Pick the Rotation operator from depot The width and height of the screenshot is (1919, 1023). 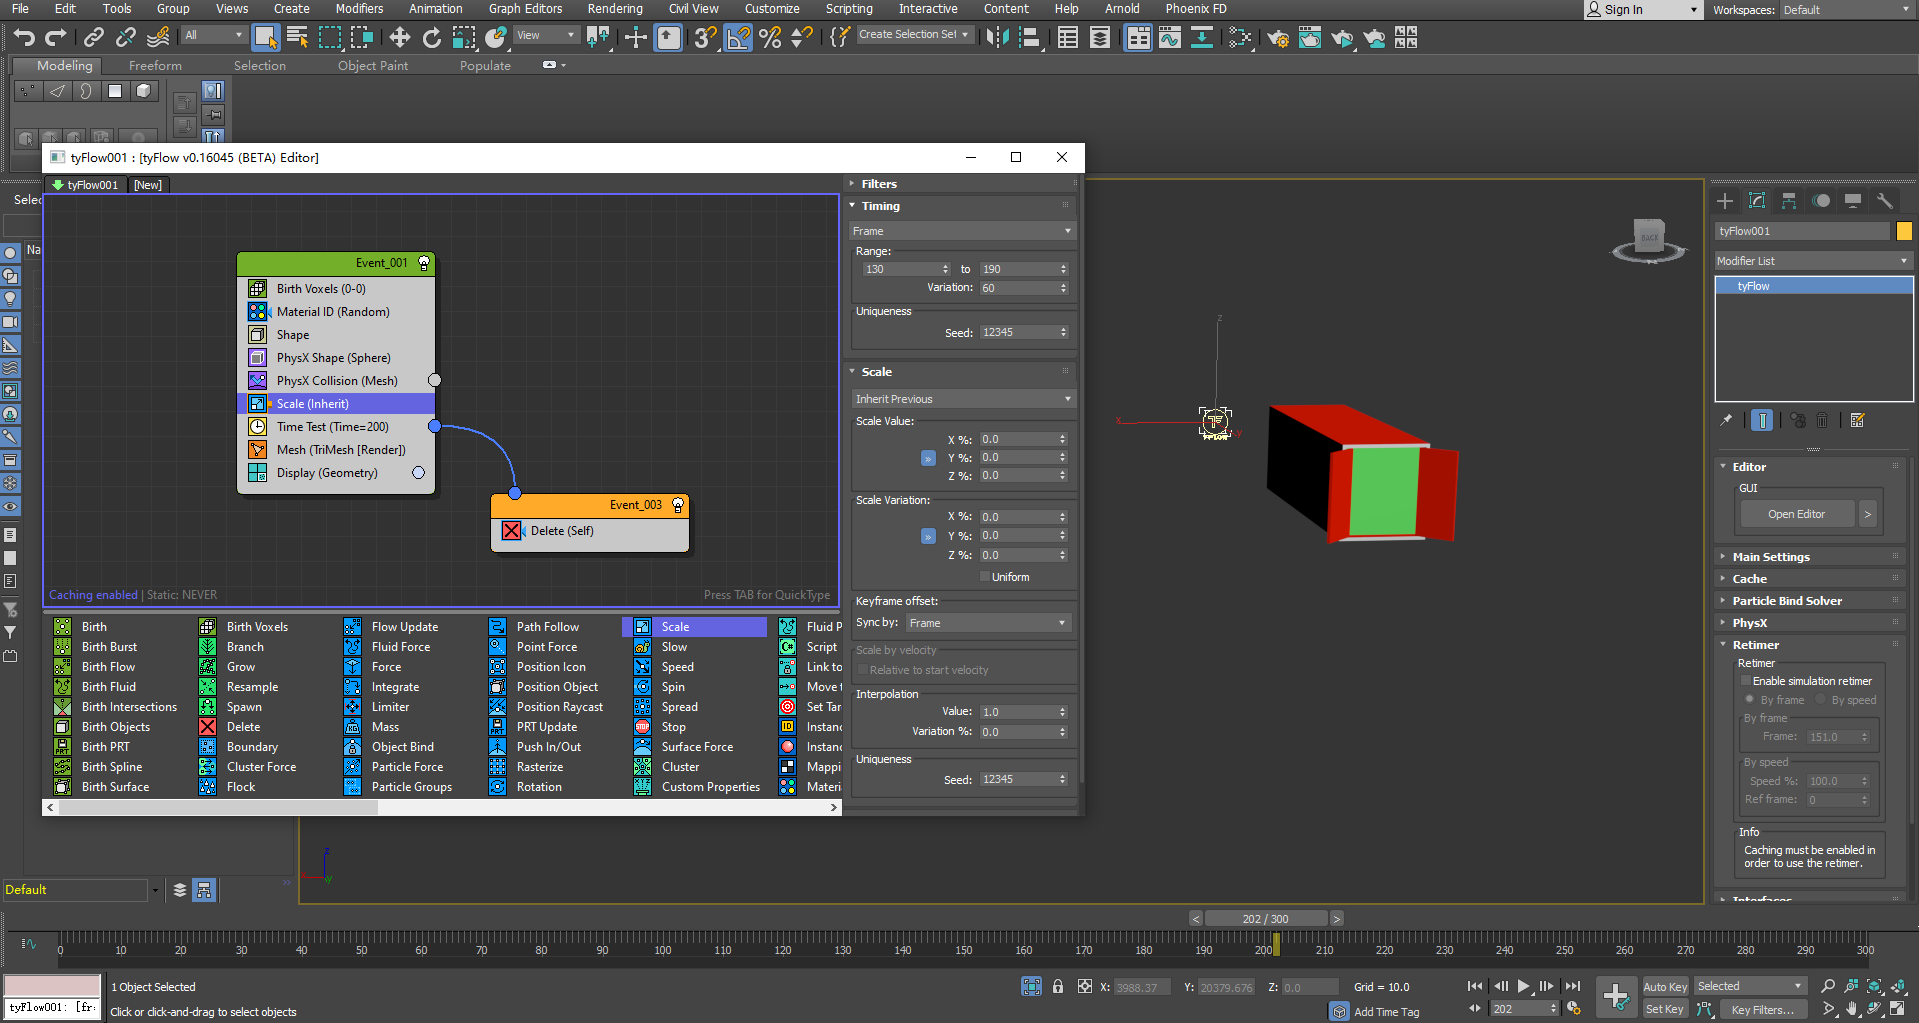point(539,787)
